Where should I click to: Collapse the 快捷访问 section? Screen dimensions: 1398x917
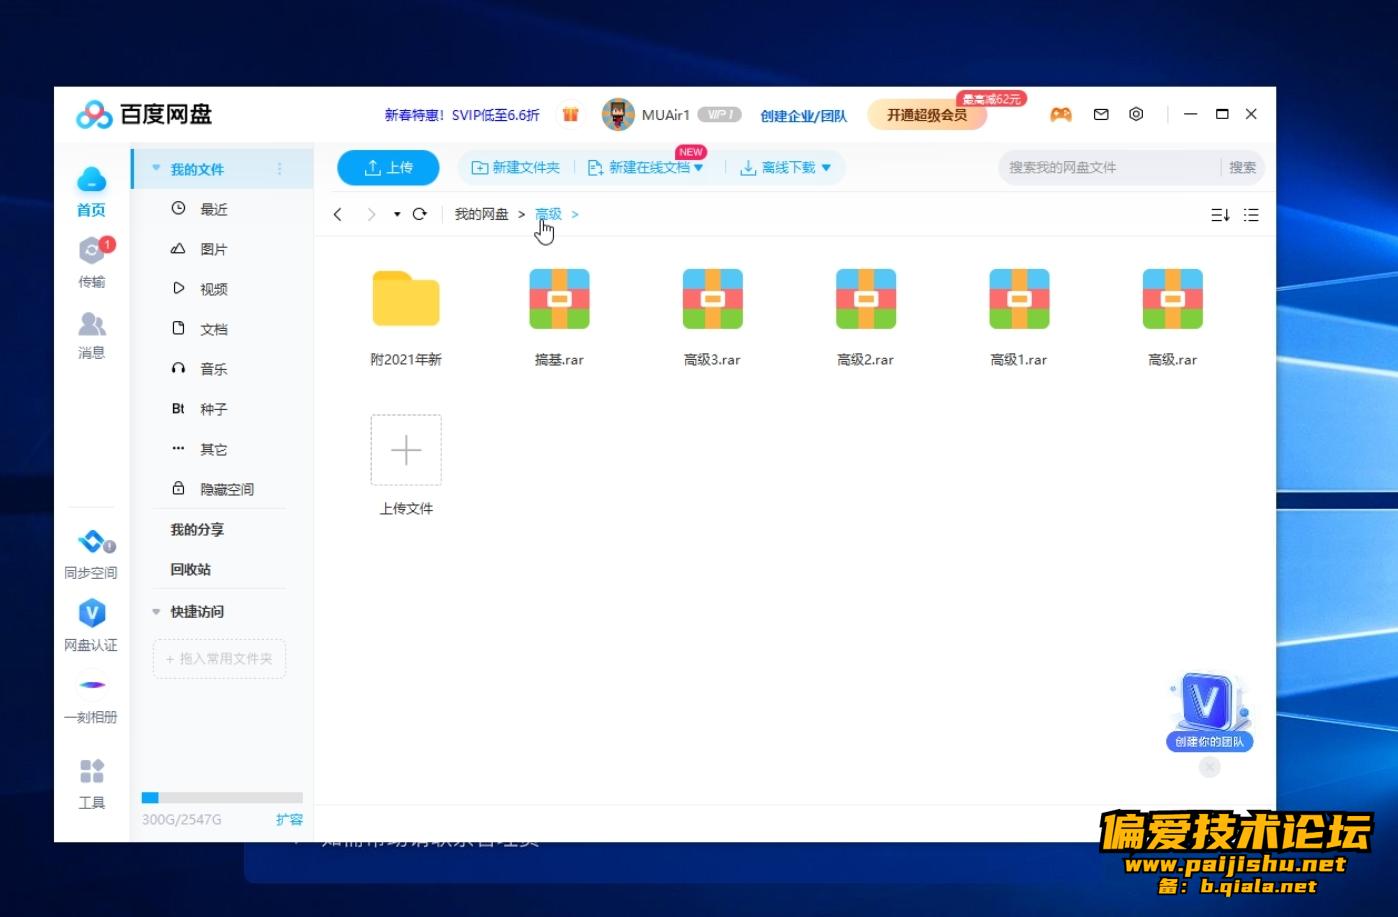(x=156, y=612)
